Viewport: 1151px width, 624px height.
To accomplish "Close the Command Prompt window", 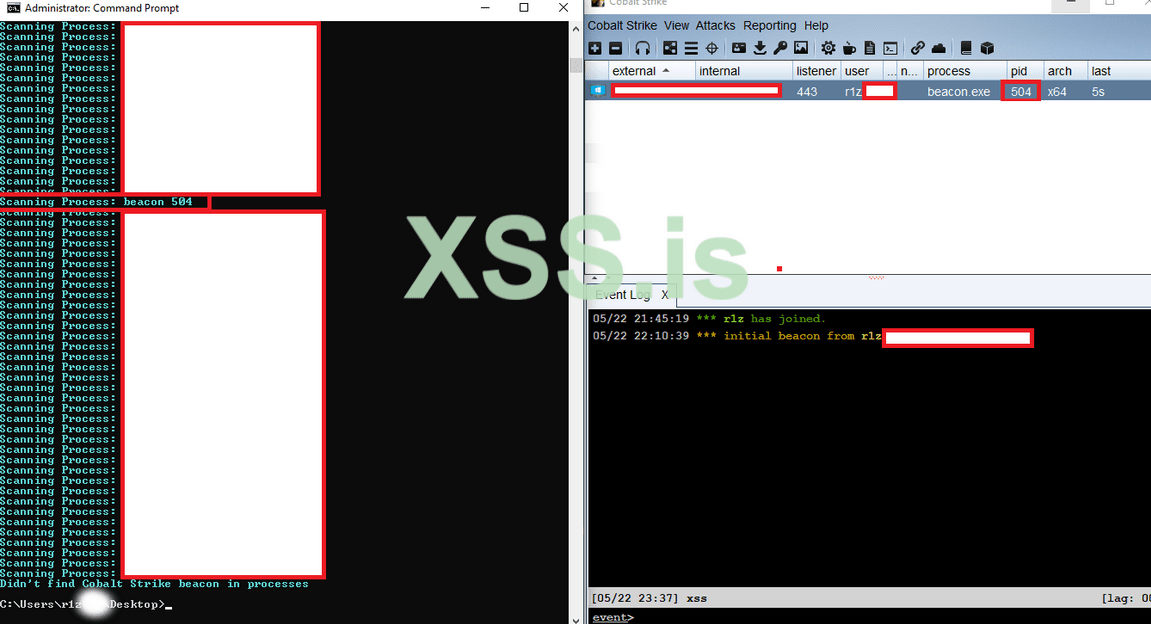I will click(563, 7).
